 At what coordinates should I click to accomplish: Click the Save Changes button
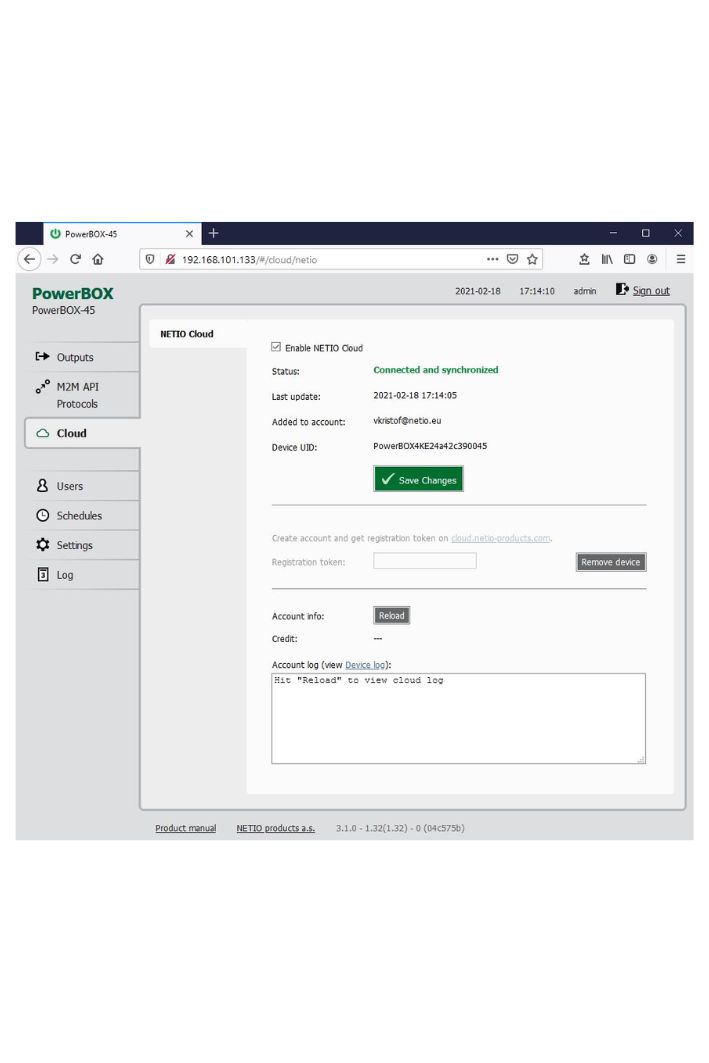[418, 480]
